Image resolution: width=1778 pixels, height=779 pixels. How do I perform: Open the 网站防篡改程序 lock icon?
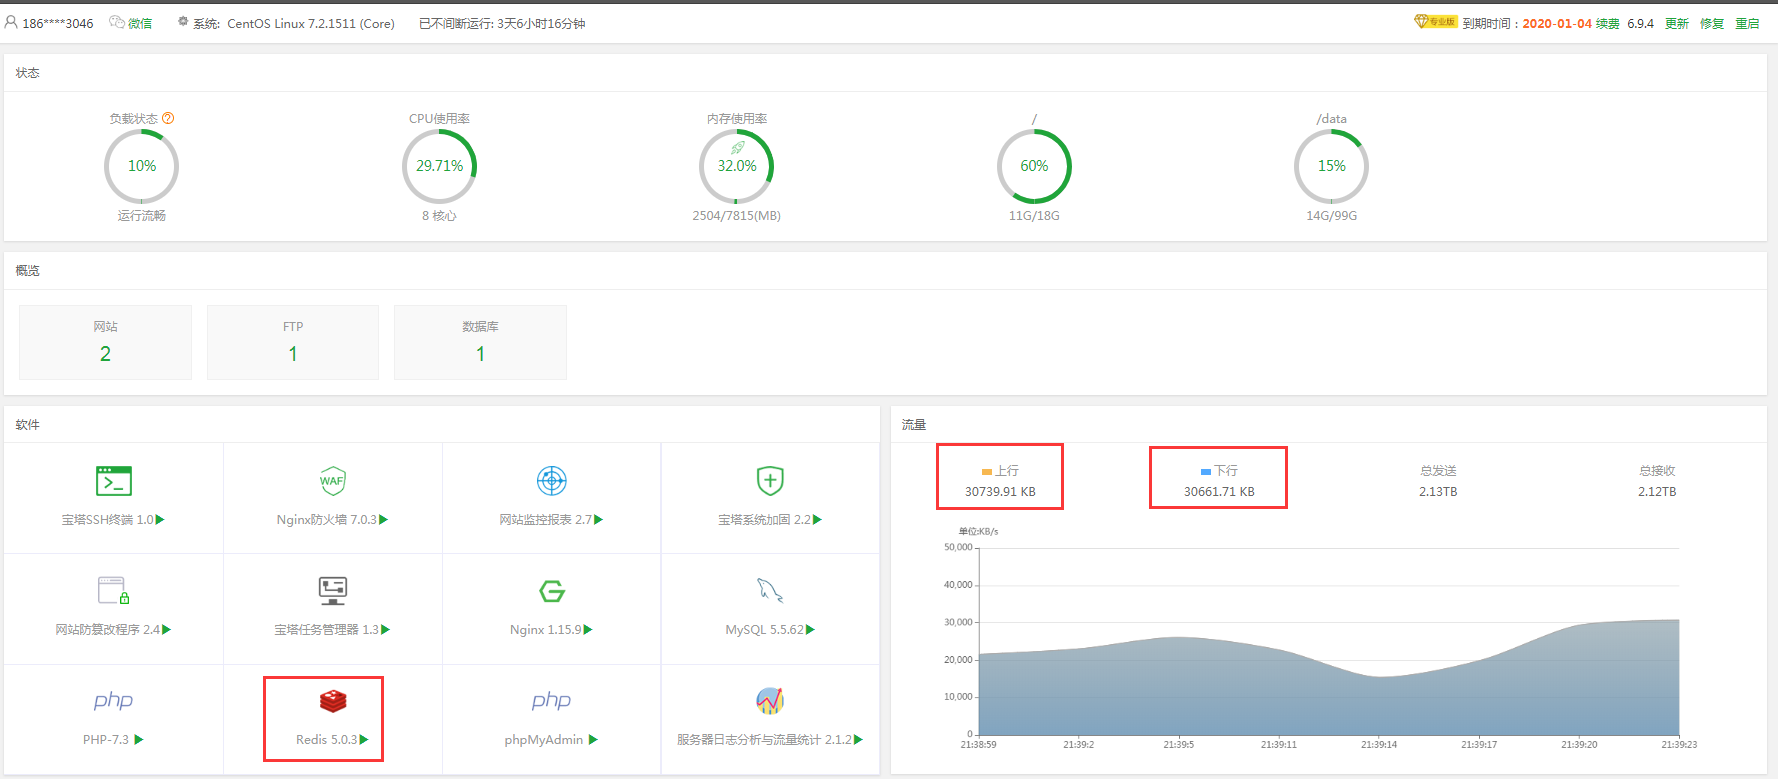[x=113, y=591]
